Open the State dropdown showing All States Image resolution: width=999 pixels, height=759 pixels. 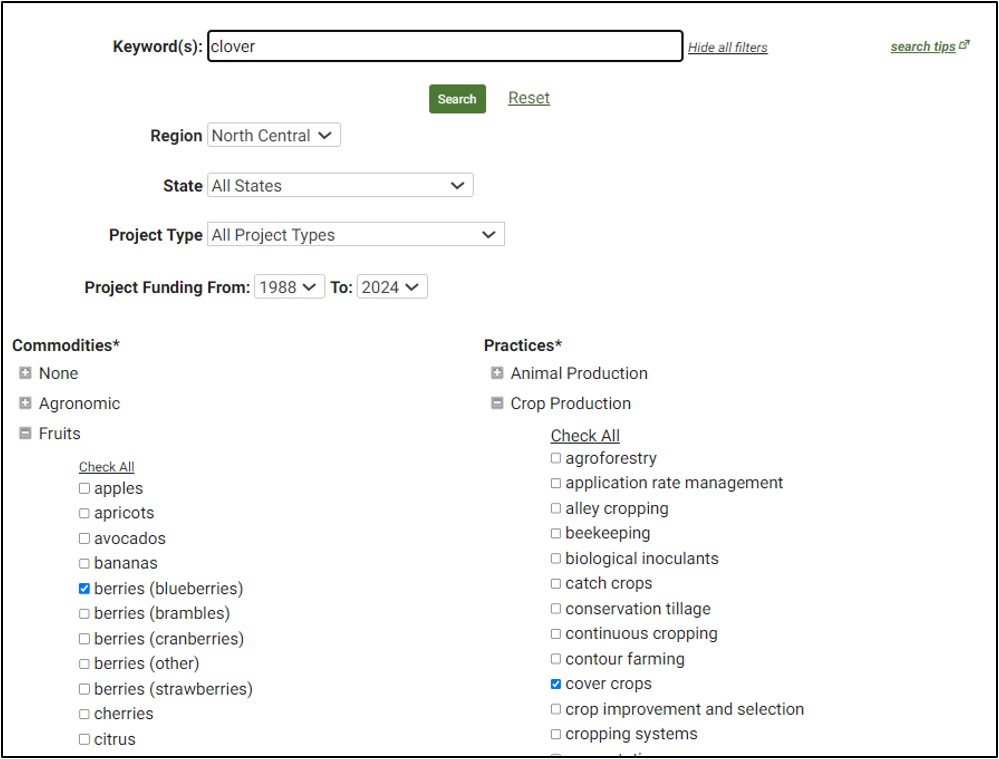pos(340,186)
